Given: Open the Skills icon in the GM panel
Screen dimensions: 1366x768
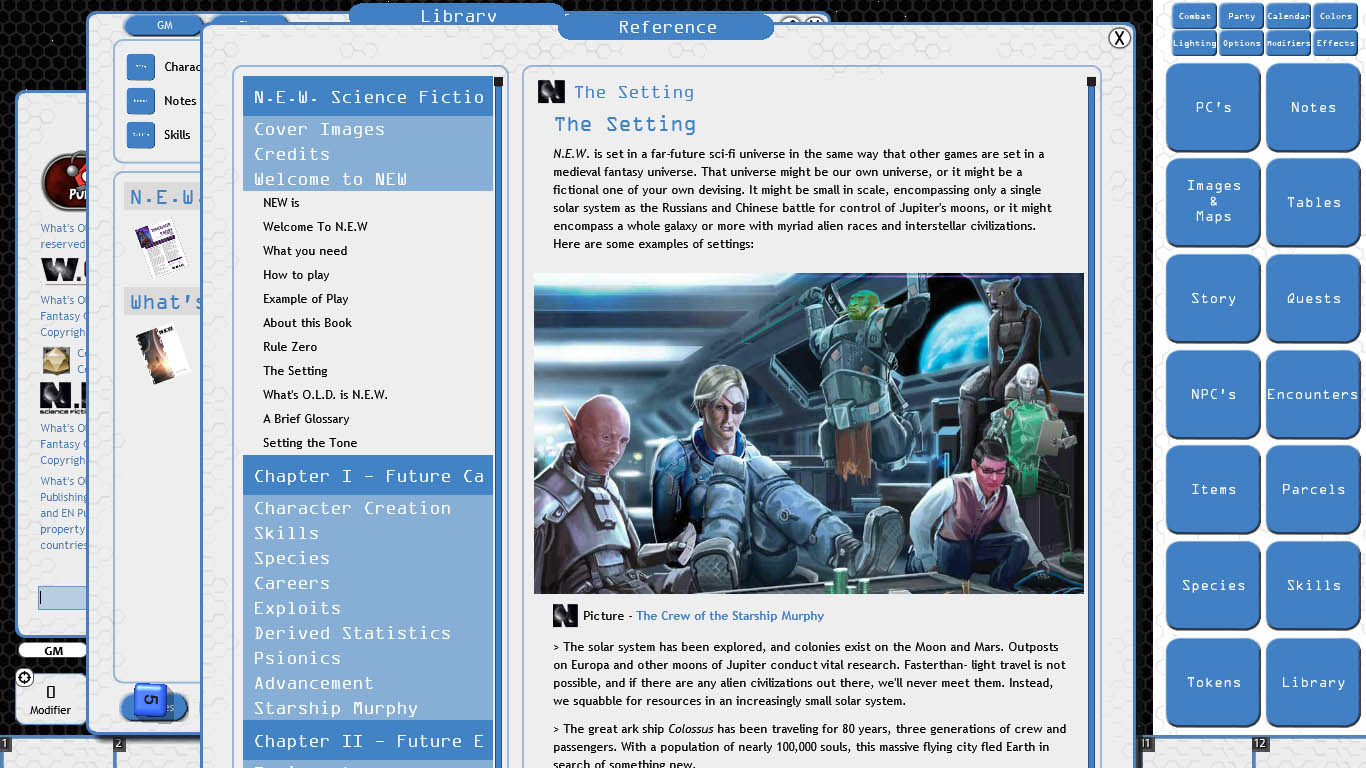Looking at the screenshot, I should click(x=139, y=134).
